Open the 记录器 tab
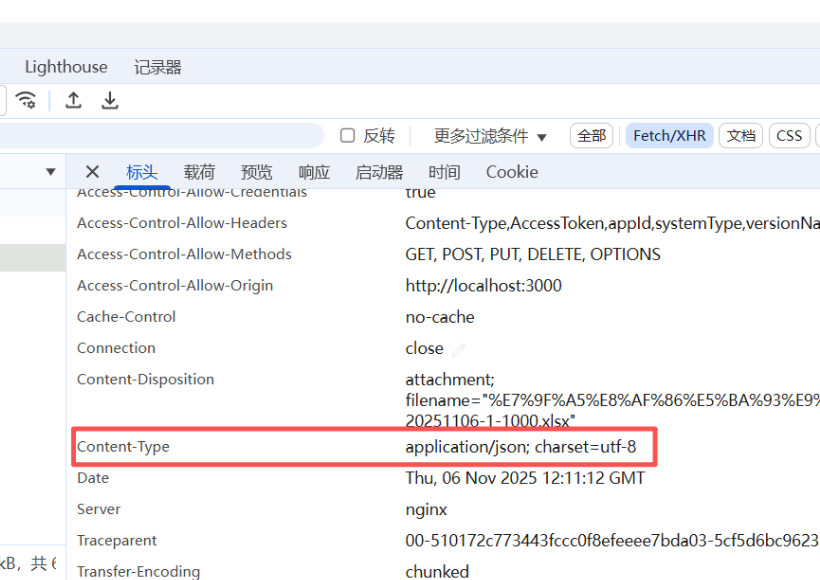 point(157,67)
